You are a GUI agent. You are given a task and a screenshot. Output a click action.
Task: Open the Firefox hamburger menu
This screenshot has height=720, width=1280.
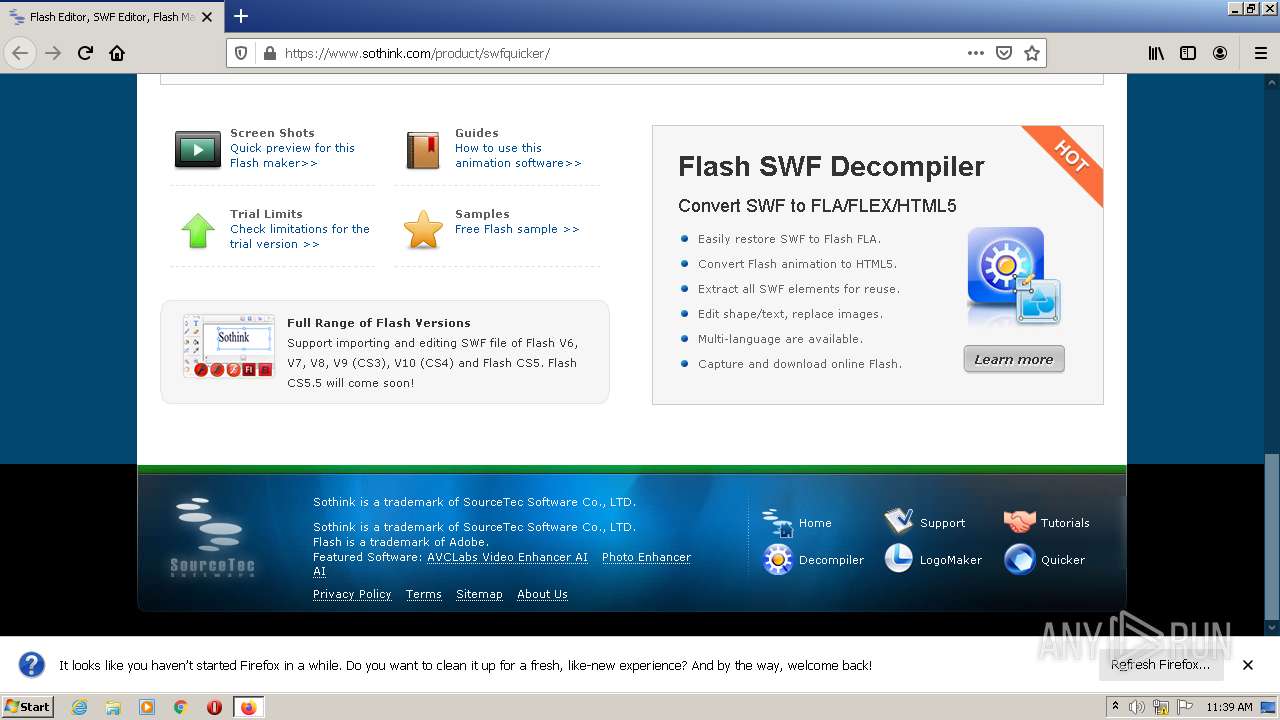click(x=1260, y=53)
